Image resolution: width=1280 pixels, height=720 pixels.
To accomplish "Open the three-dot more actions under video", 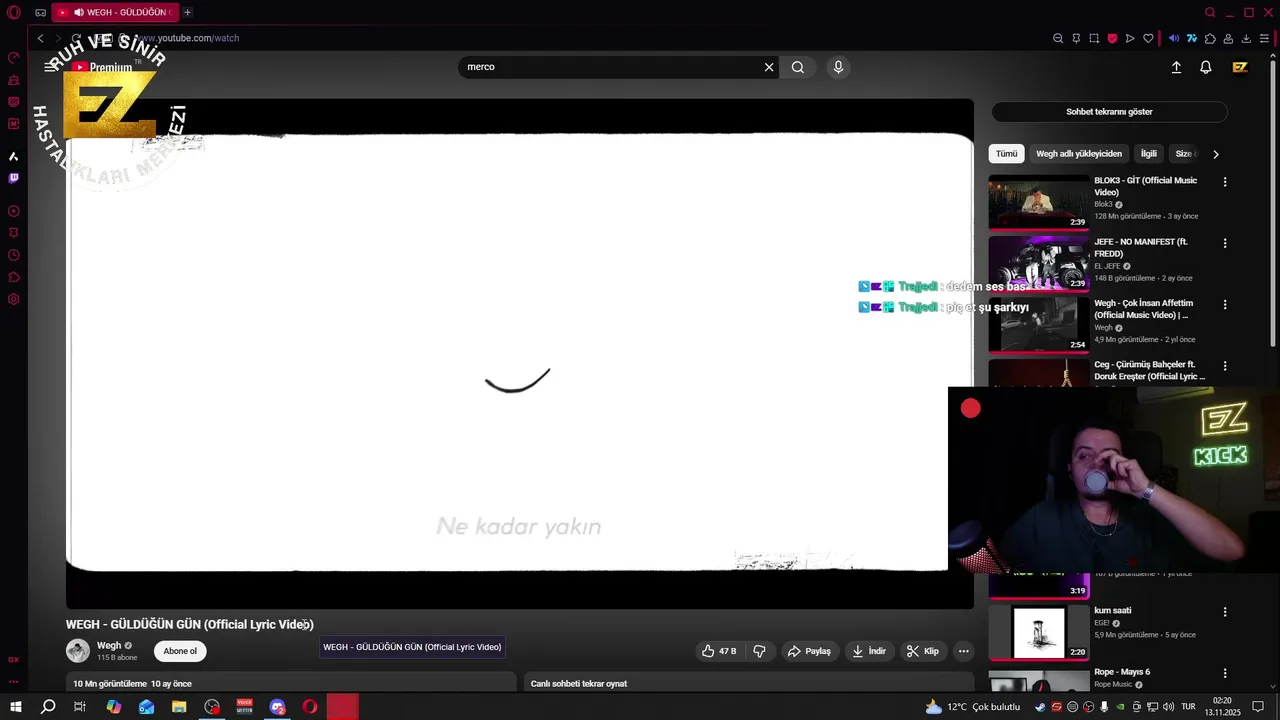I will click(x=964, y=651).
